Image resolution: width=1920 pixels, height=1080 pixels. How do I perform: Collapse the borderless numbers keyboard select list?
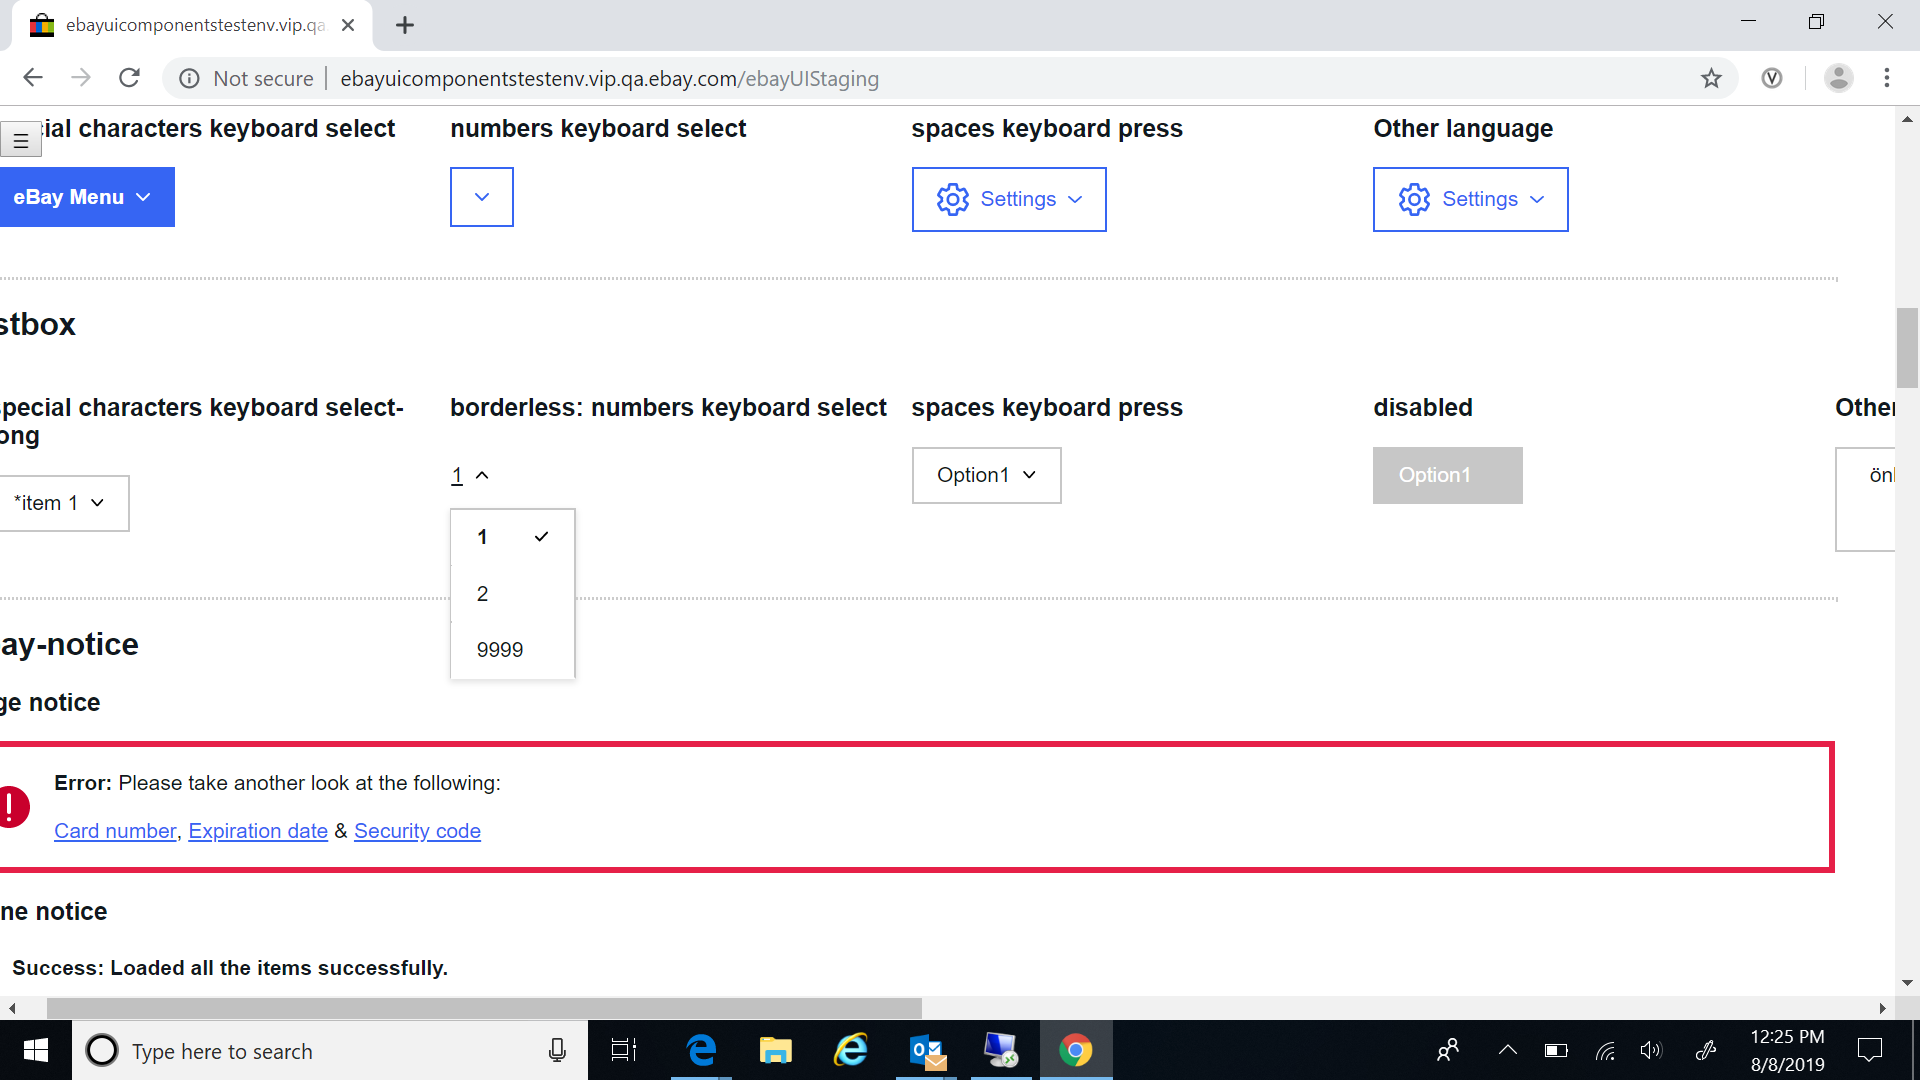470,475
